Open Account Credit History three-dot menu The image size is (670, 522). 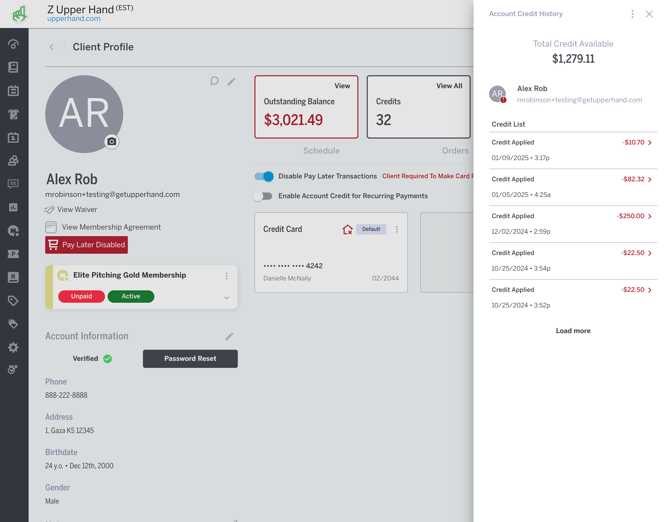coord(632,14)
